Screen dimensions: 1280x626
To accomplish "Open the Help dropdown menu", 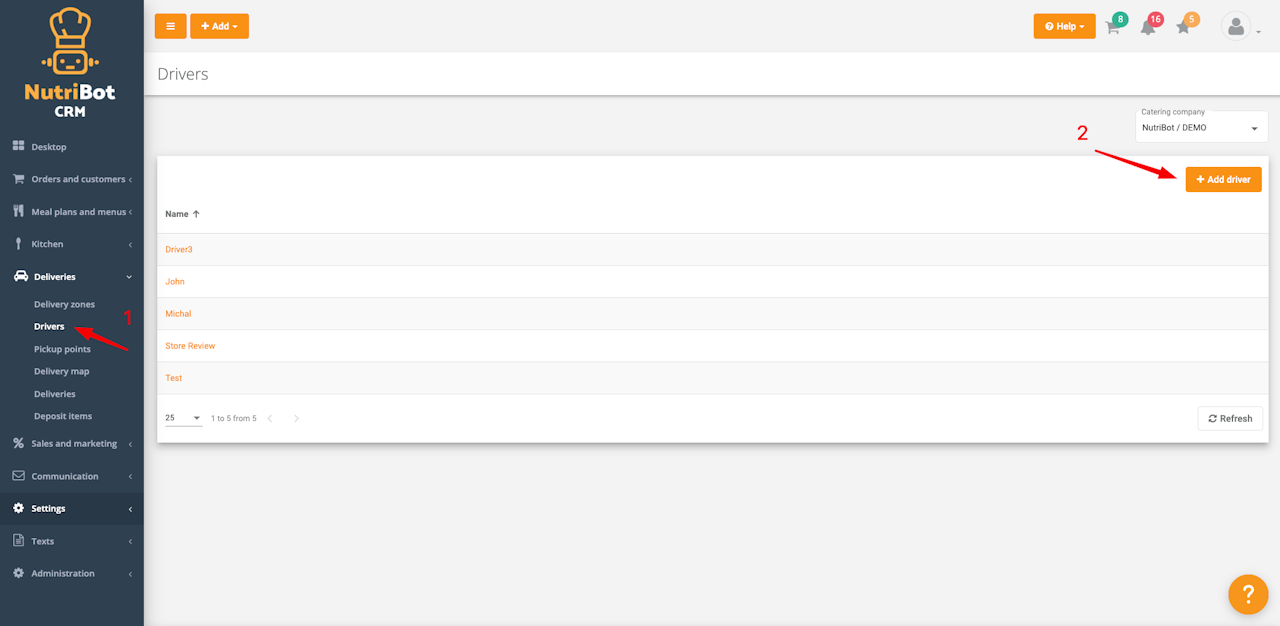I will pos(1064,26).
